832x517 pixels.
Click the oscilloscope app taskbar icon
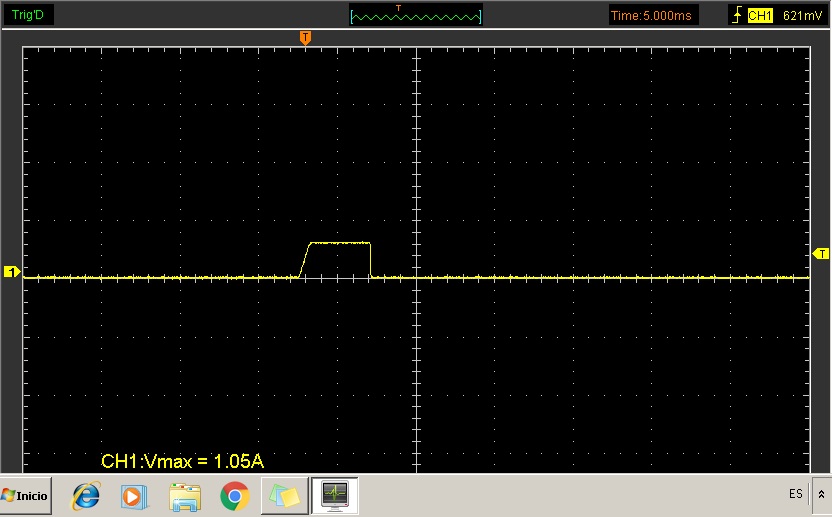pos(334,495)
